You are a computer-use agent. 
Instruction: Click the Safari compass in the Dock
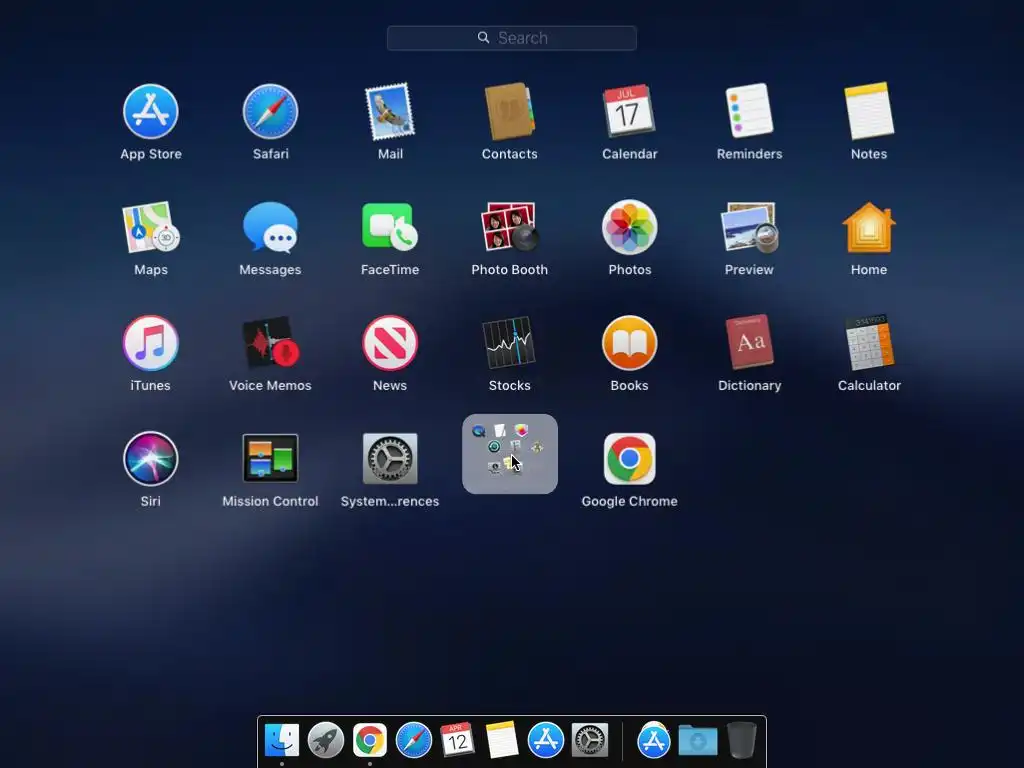tap(413, 740)
